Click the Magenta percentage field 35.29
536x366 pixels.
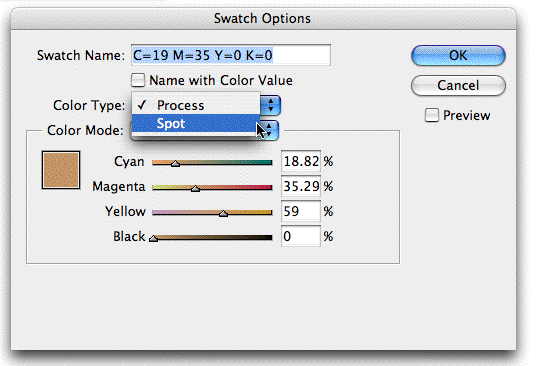(301, 186)
